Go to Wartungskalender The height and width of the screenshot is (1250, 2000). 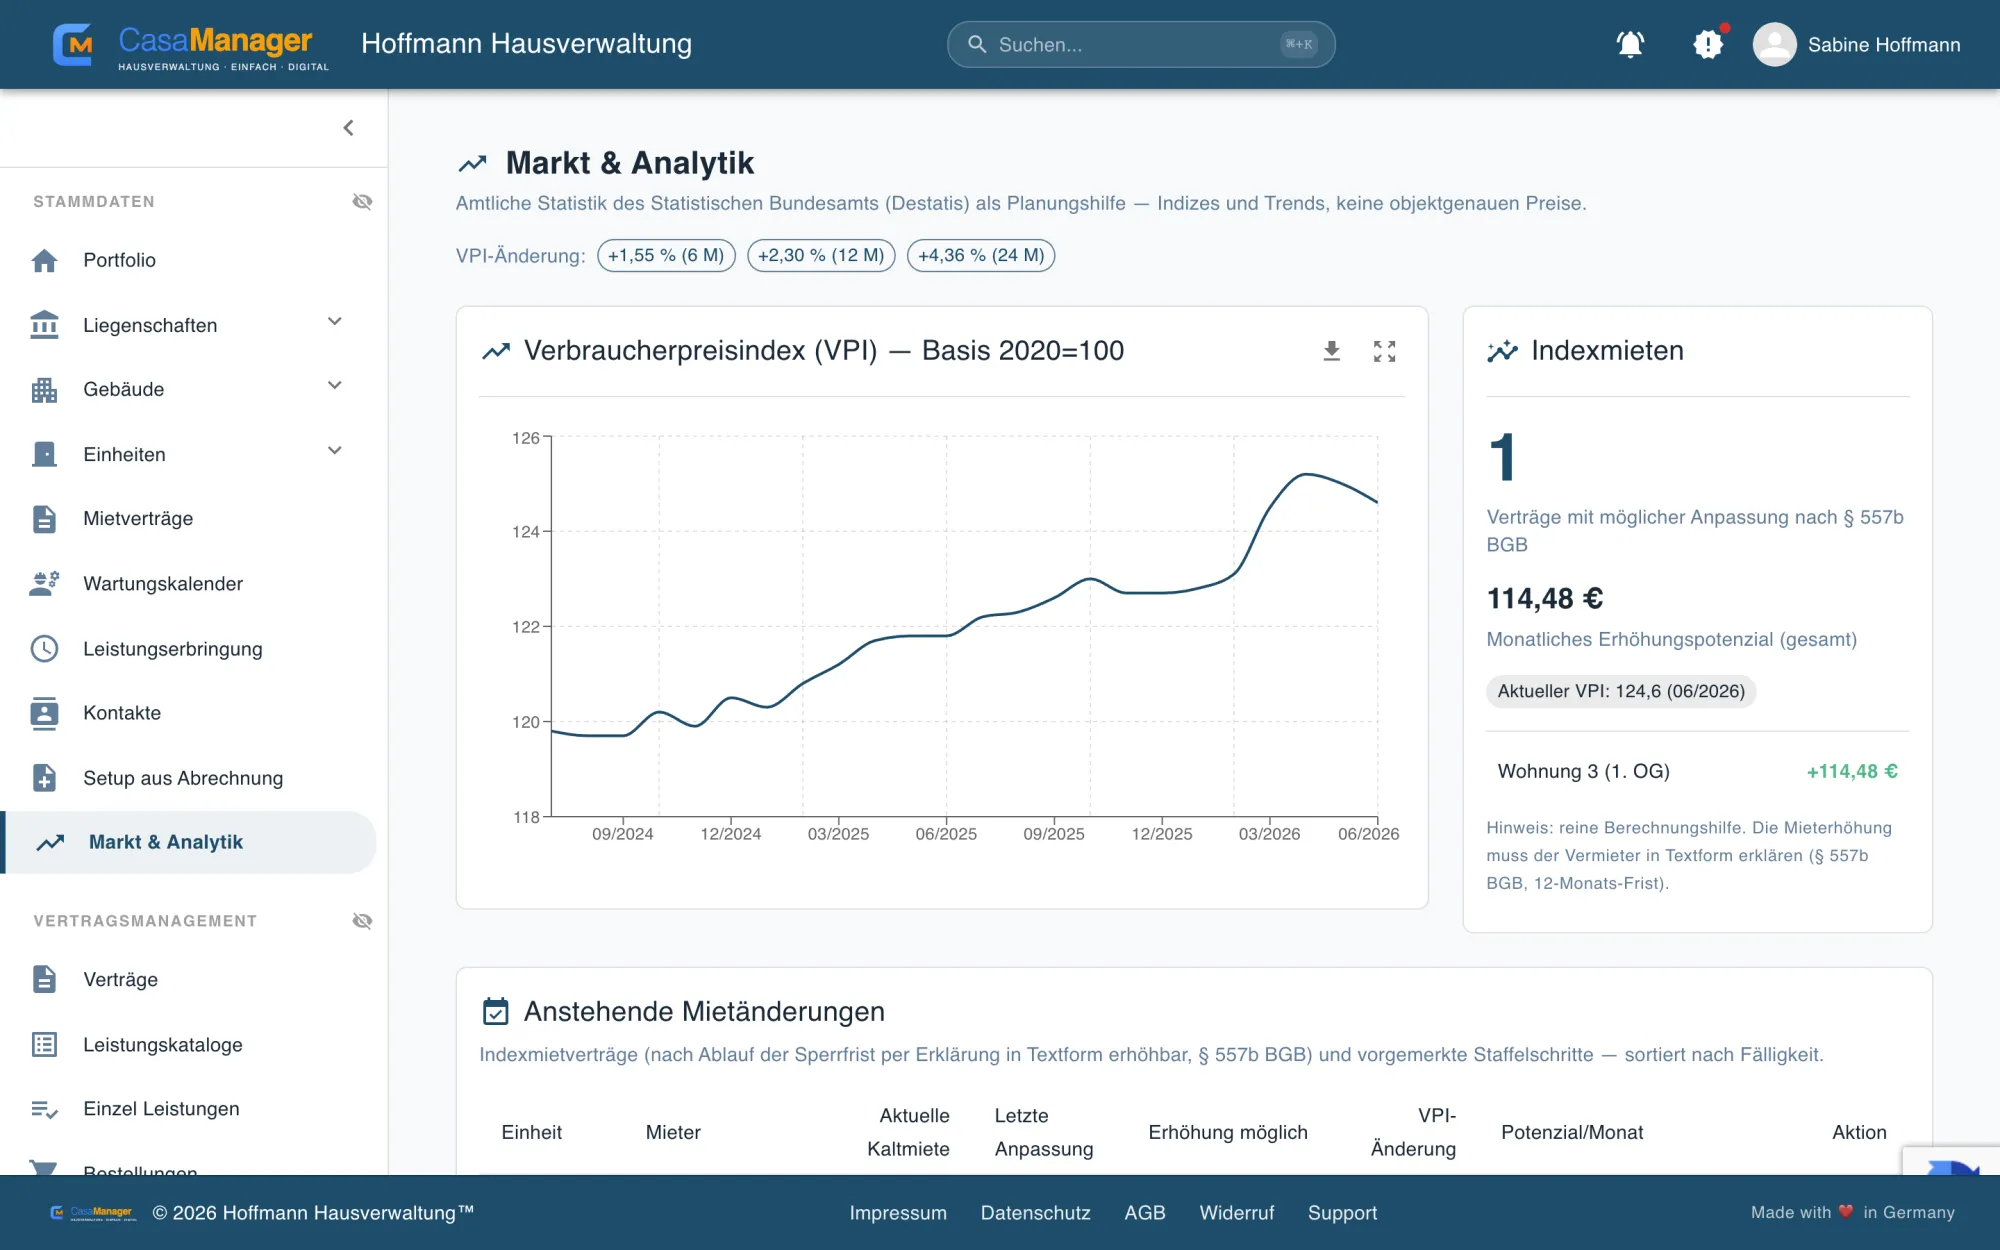point(190,584)
